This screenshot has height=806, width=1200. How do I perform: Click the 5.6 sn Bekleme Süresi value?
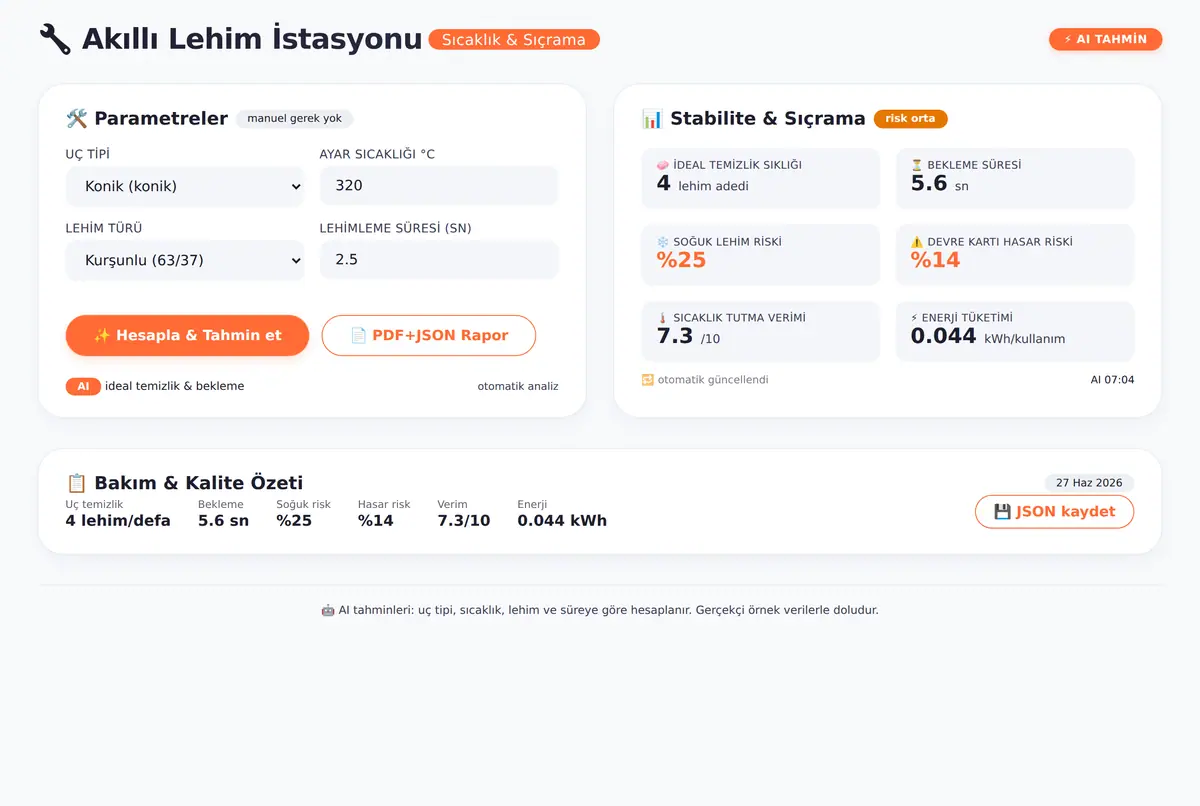click(x=939, y=184)
